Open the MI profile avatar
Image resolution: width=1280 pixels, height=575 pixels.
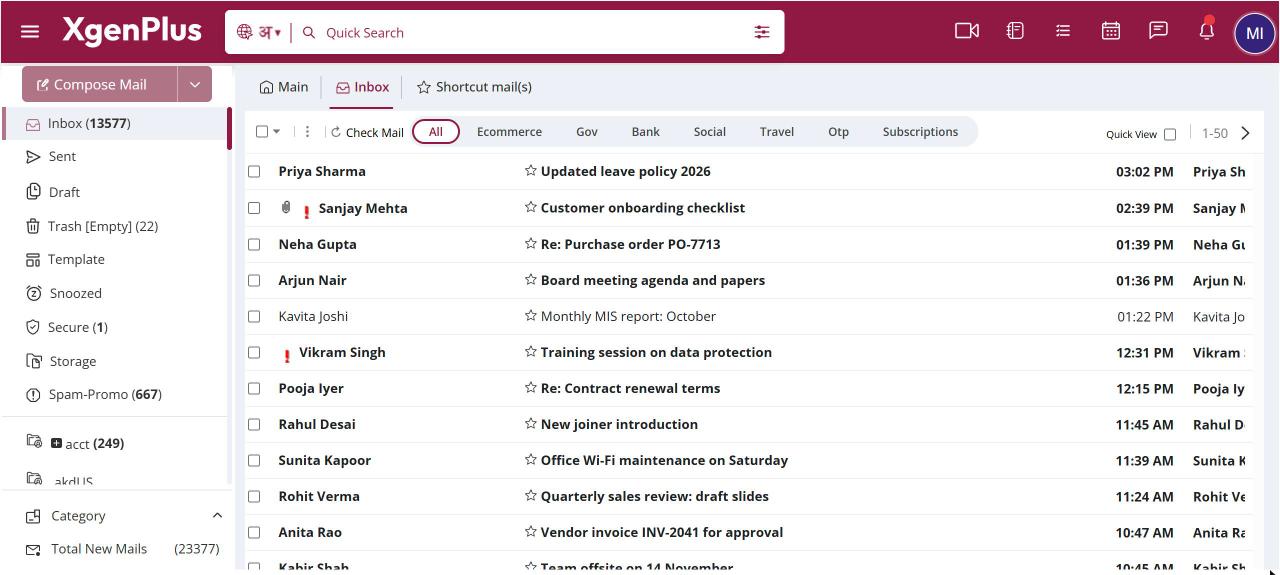1254,32
